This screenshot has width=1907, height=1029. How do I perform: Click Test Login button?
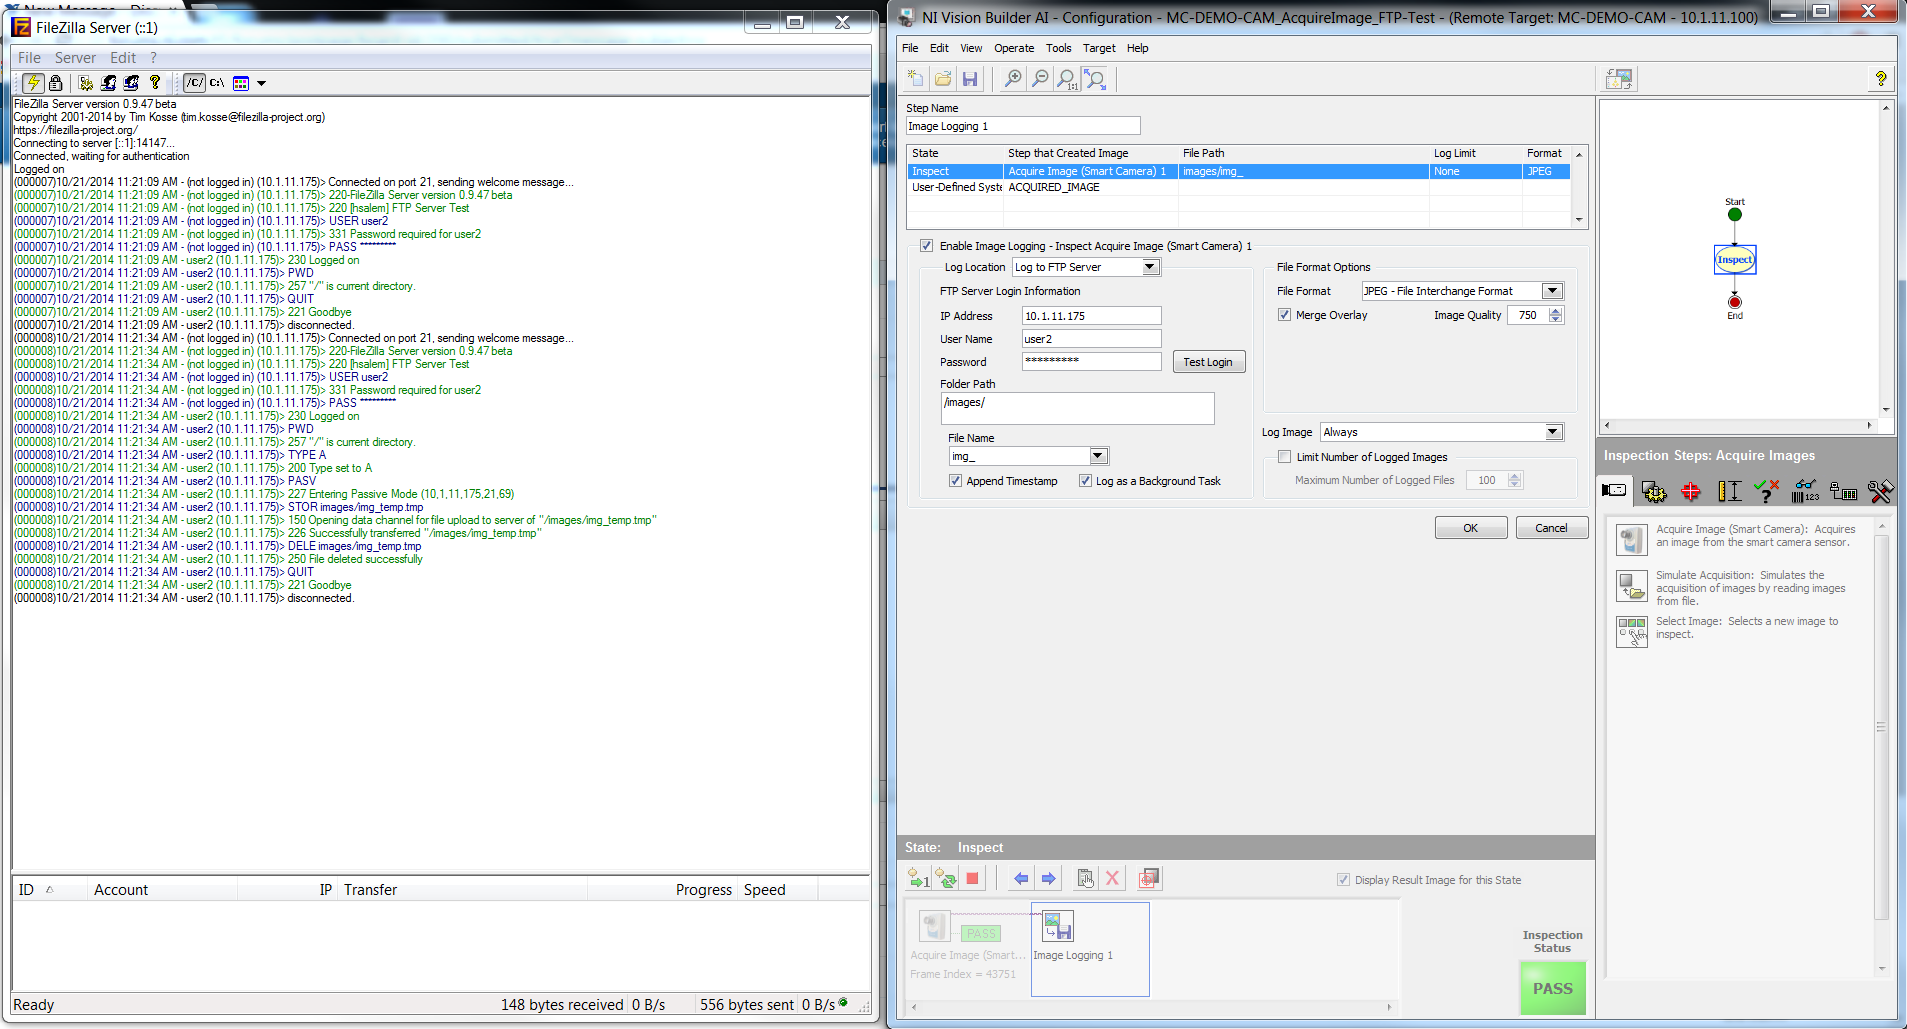1208,362
